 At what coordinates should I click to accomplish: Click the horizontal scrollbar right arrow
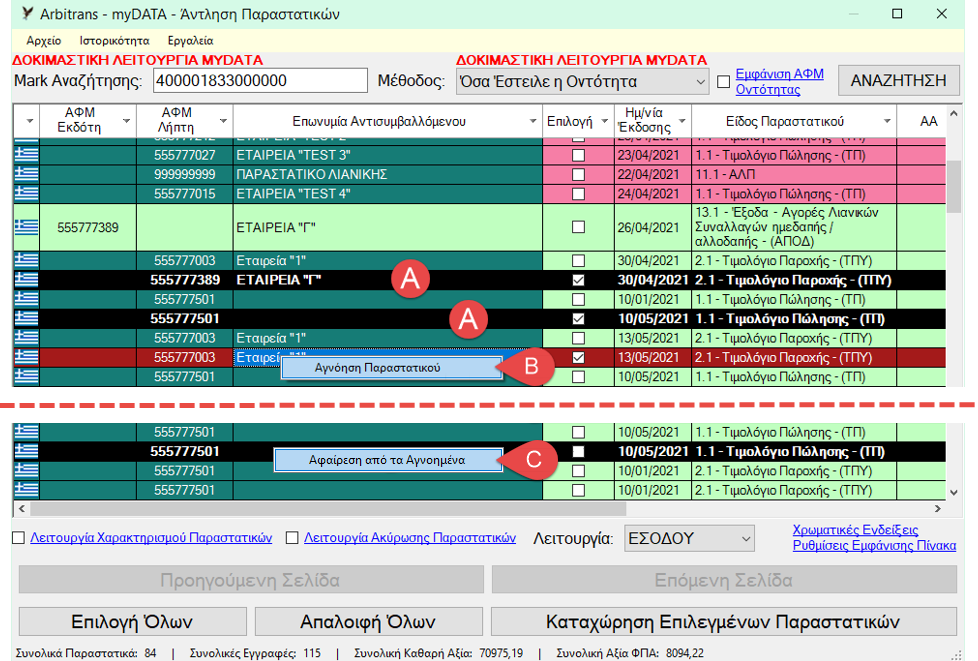tap(937, 509)
